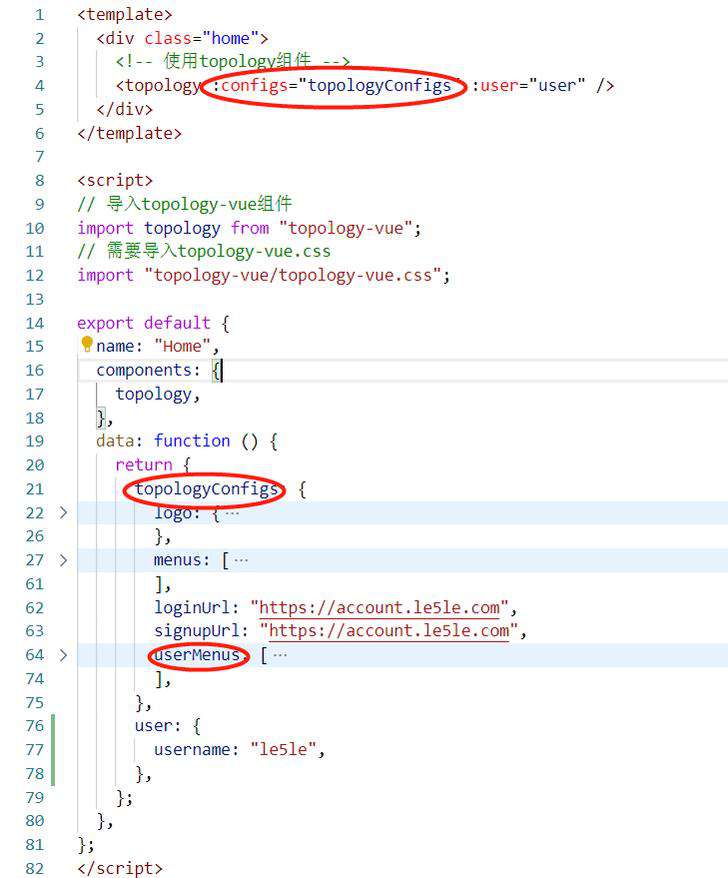The width and height of the screenshot is (728, 878).
Task: Click the "</script>" closing tag
Action: click(x=120, y=868)
